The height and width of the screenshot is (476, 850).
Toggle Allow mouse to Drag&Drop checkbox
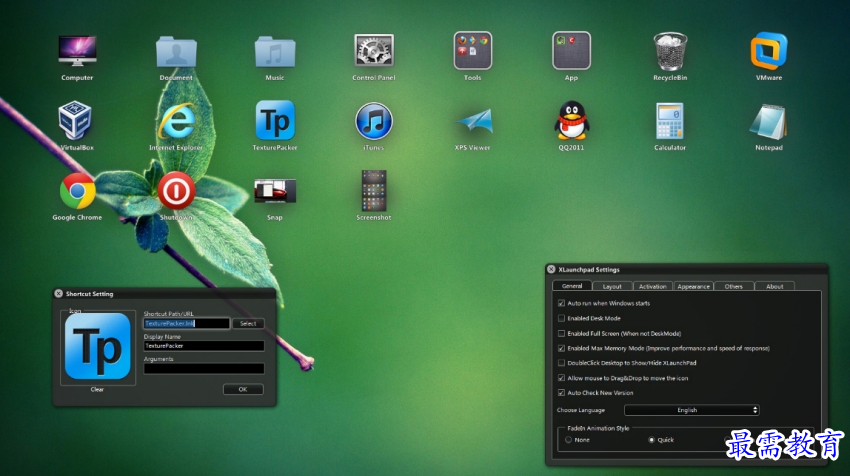pos(561,378)
